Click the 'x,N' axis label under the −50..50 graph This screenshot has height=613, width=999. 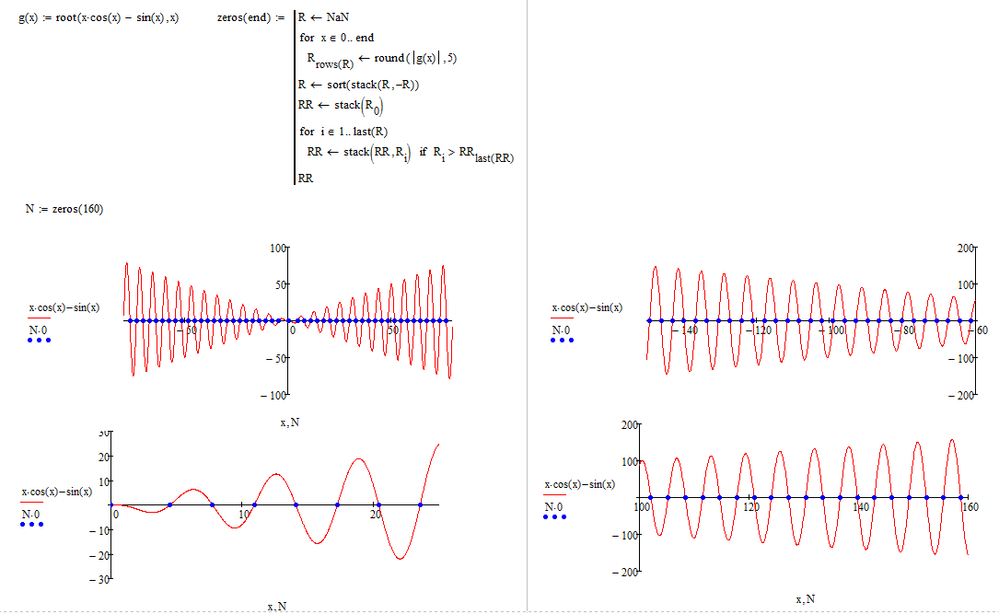[290, 422]
